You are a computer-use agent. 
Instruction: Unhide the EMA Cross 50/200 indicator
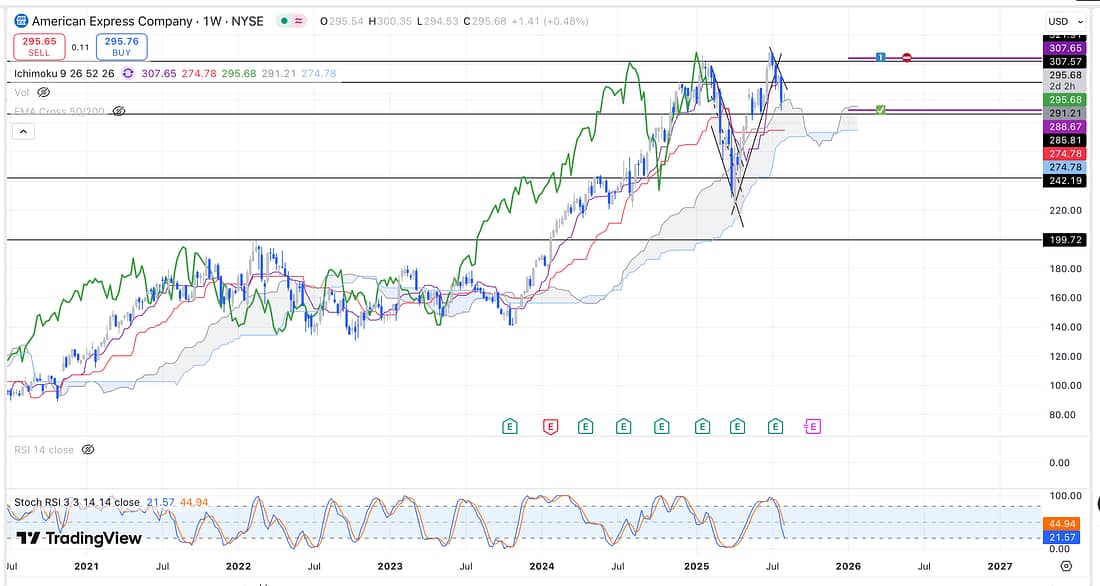[x=119, y=111]
